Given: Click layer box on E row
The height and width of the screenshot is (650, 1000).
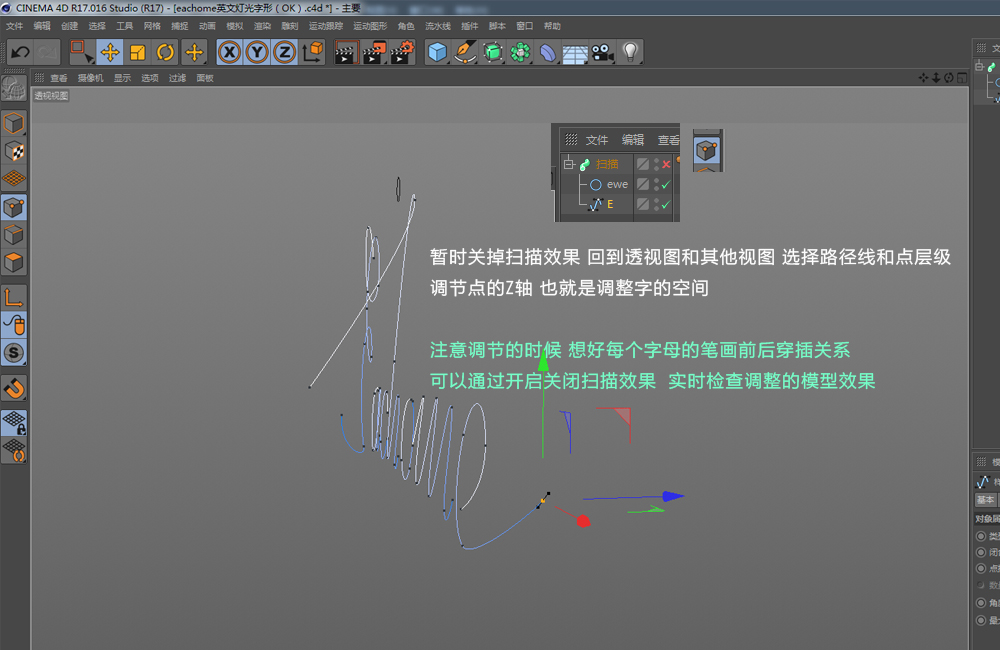Looking at the screenshot, I should 643,204.
